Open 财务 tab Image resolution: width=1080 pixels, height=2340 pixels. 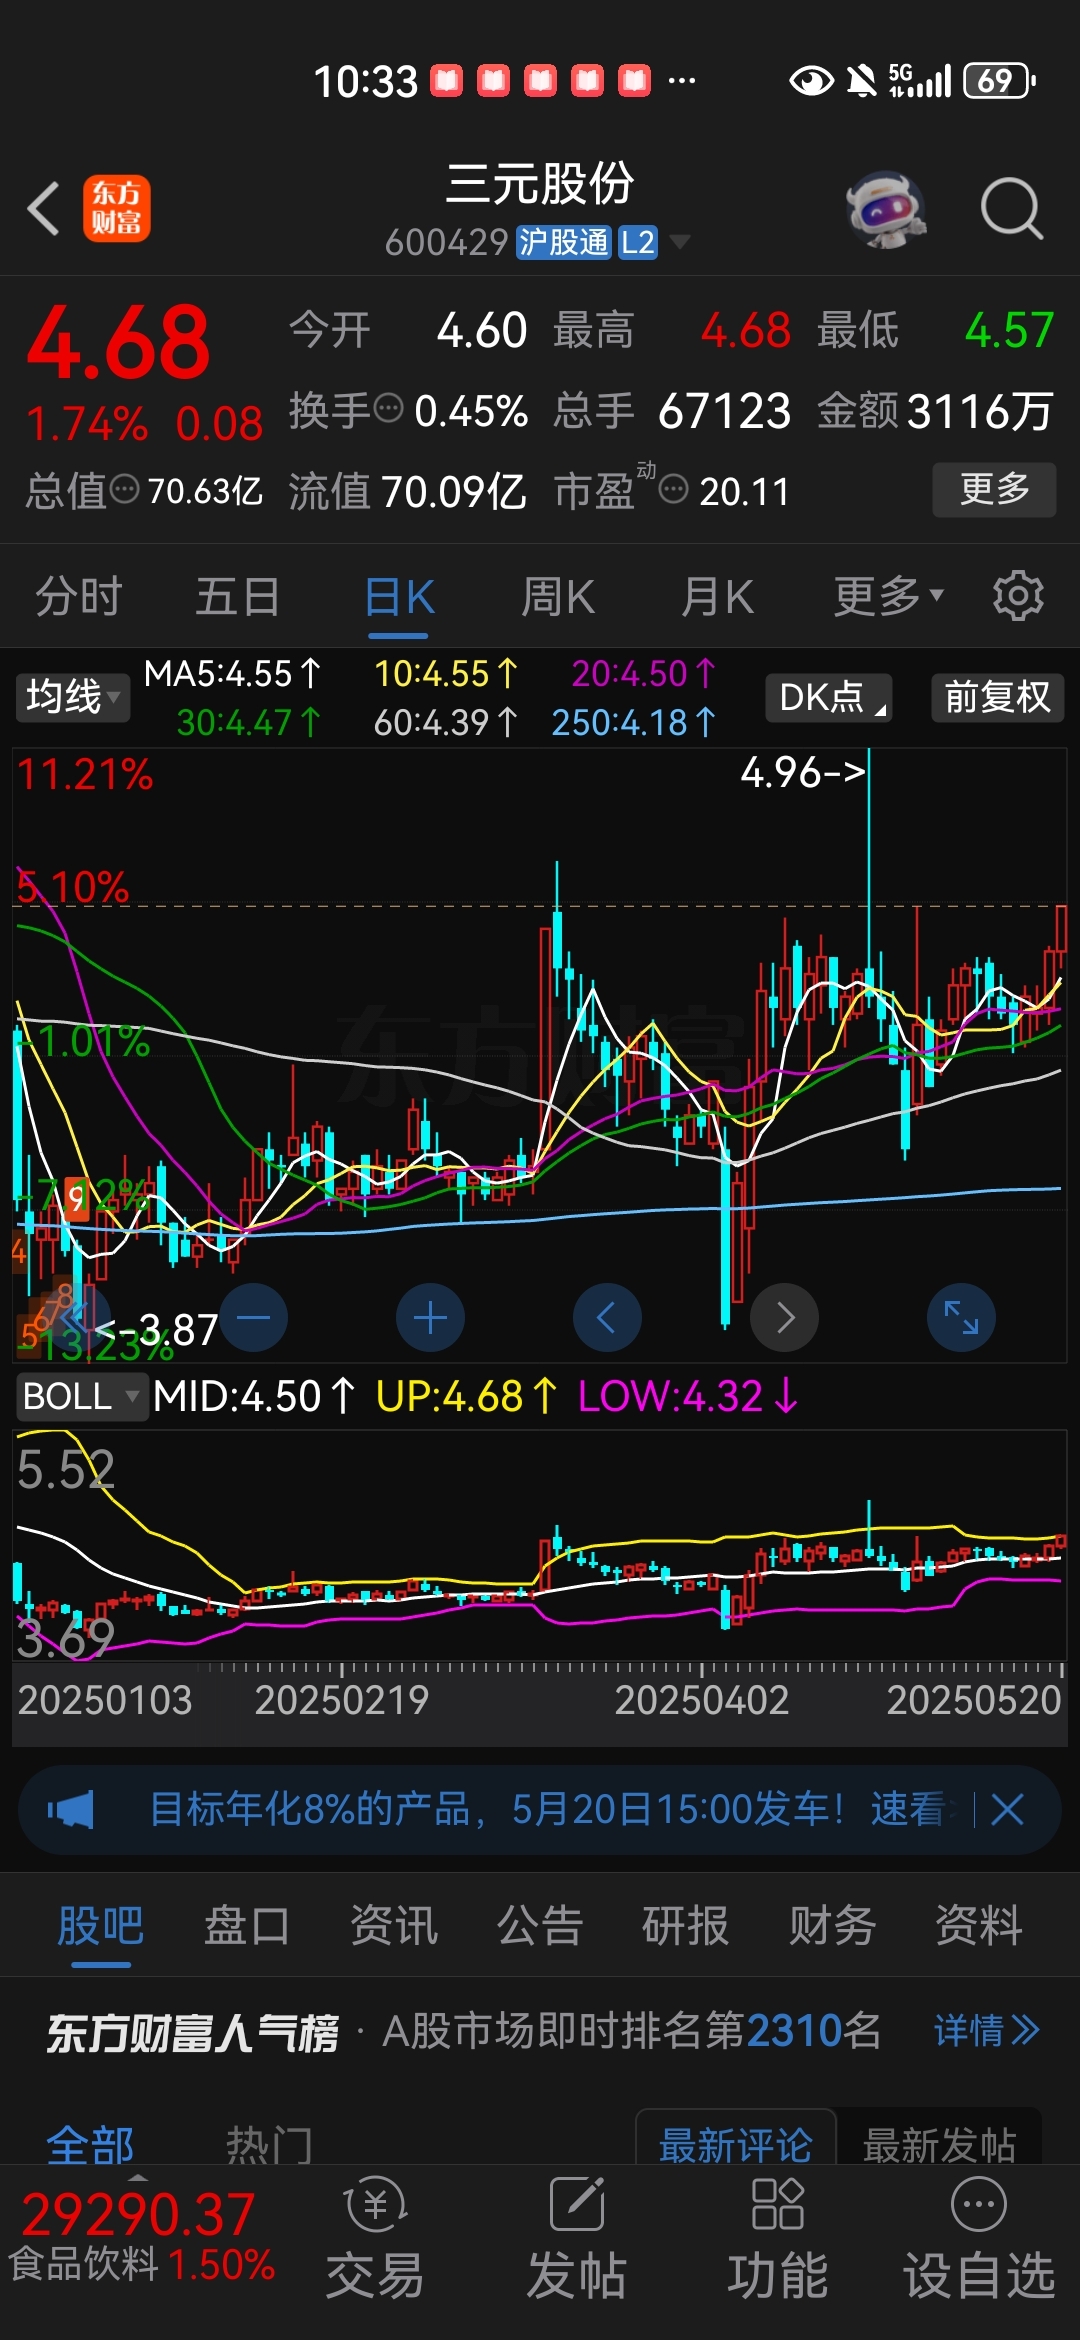click(x=832, y=1925)
